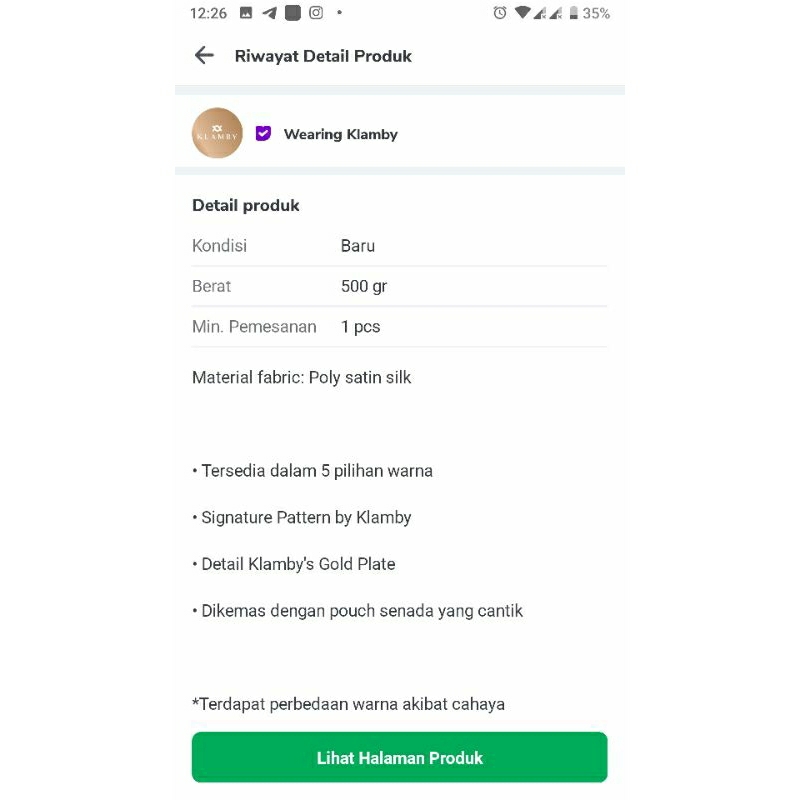Tap the 12:26 clock in status bar
Image resolution: width=800 pixels, height=800 pixels.
pyautogui.click(x=208, y=13)
